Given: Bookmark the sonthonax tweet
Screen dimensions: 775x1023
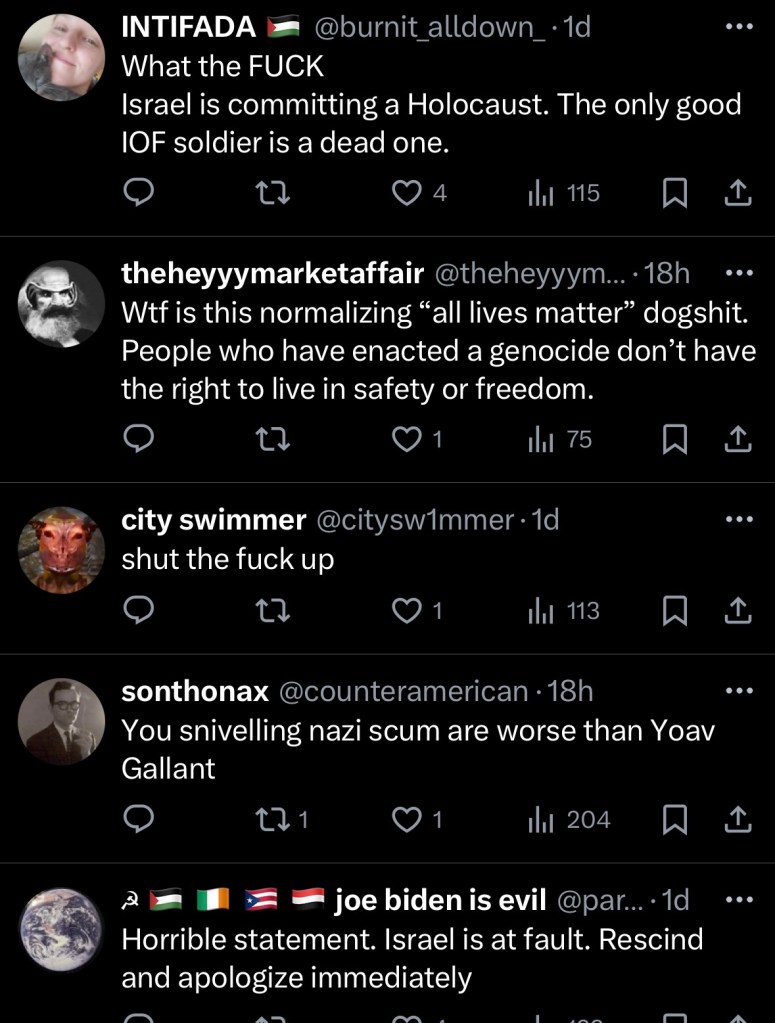Looking at the screenshot, I should pos(676,820).
